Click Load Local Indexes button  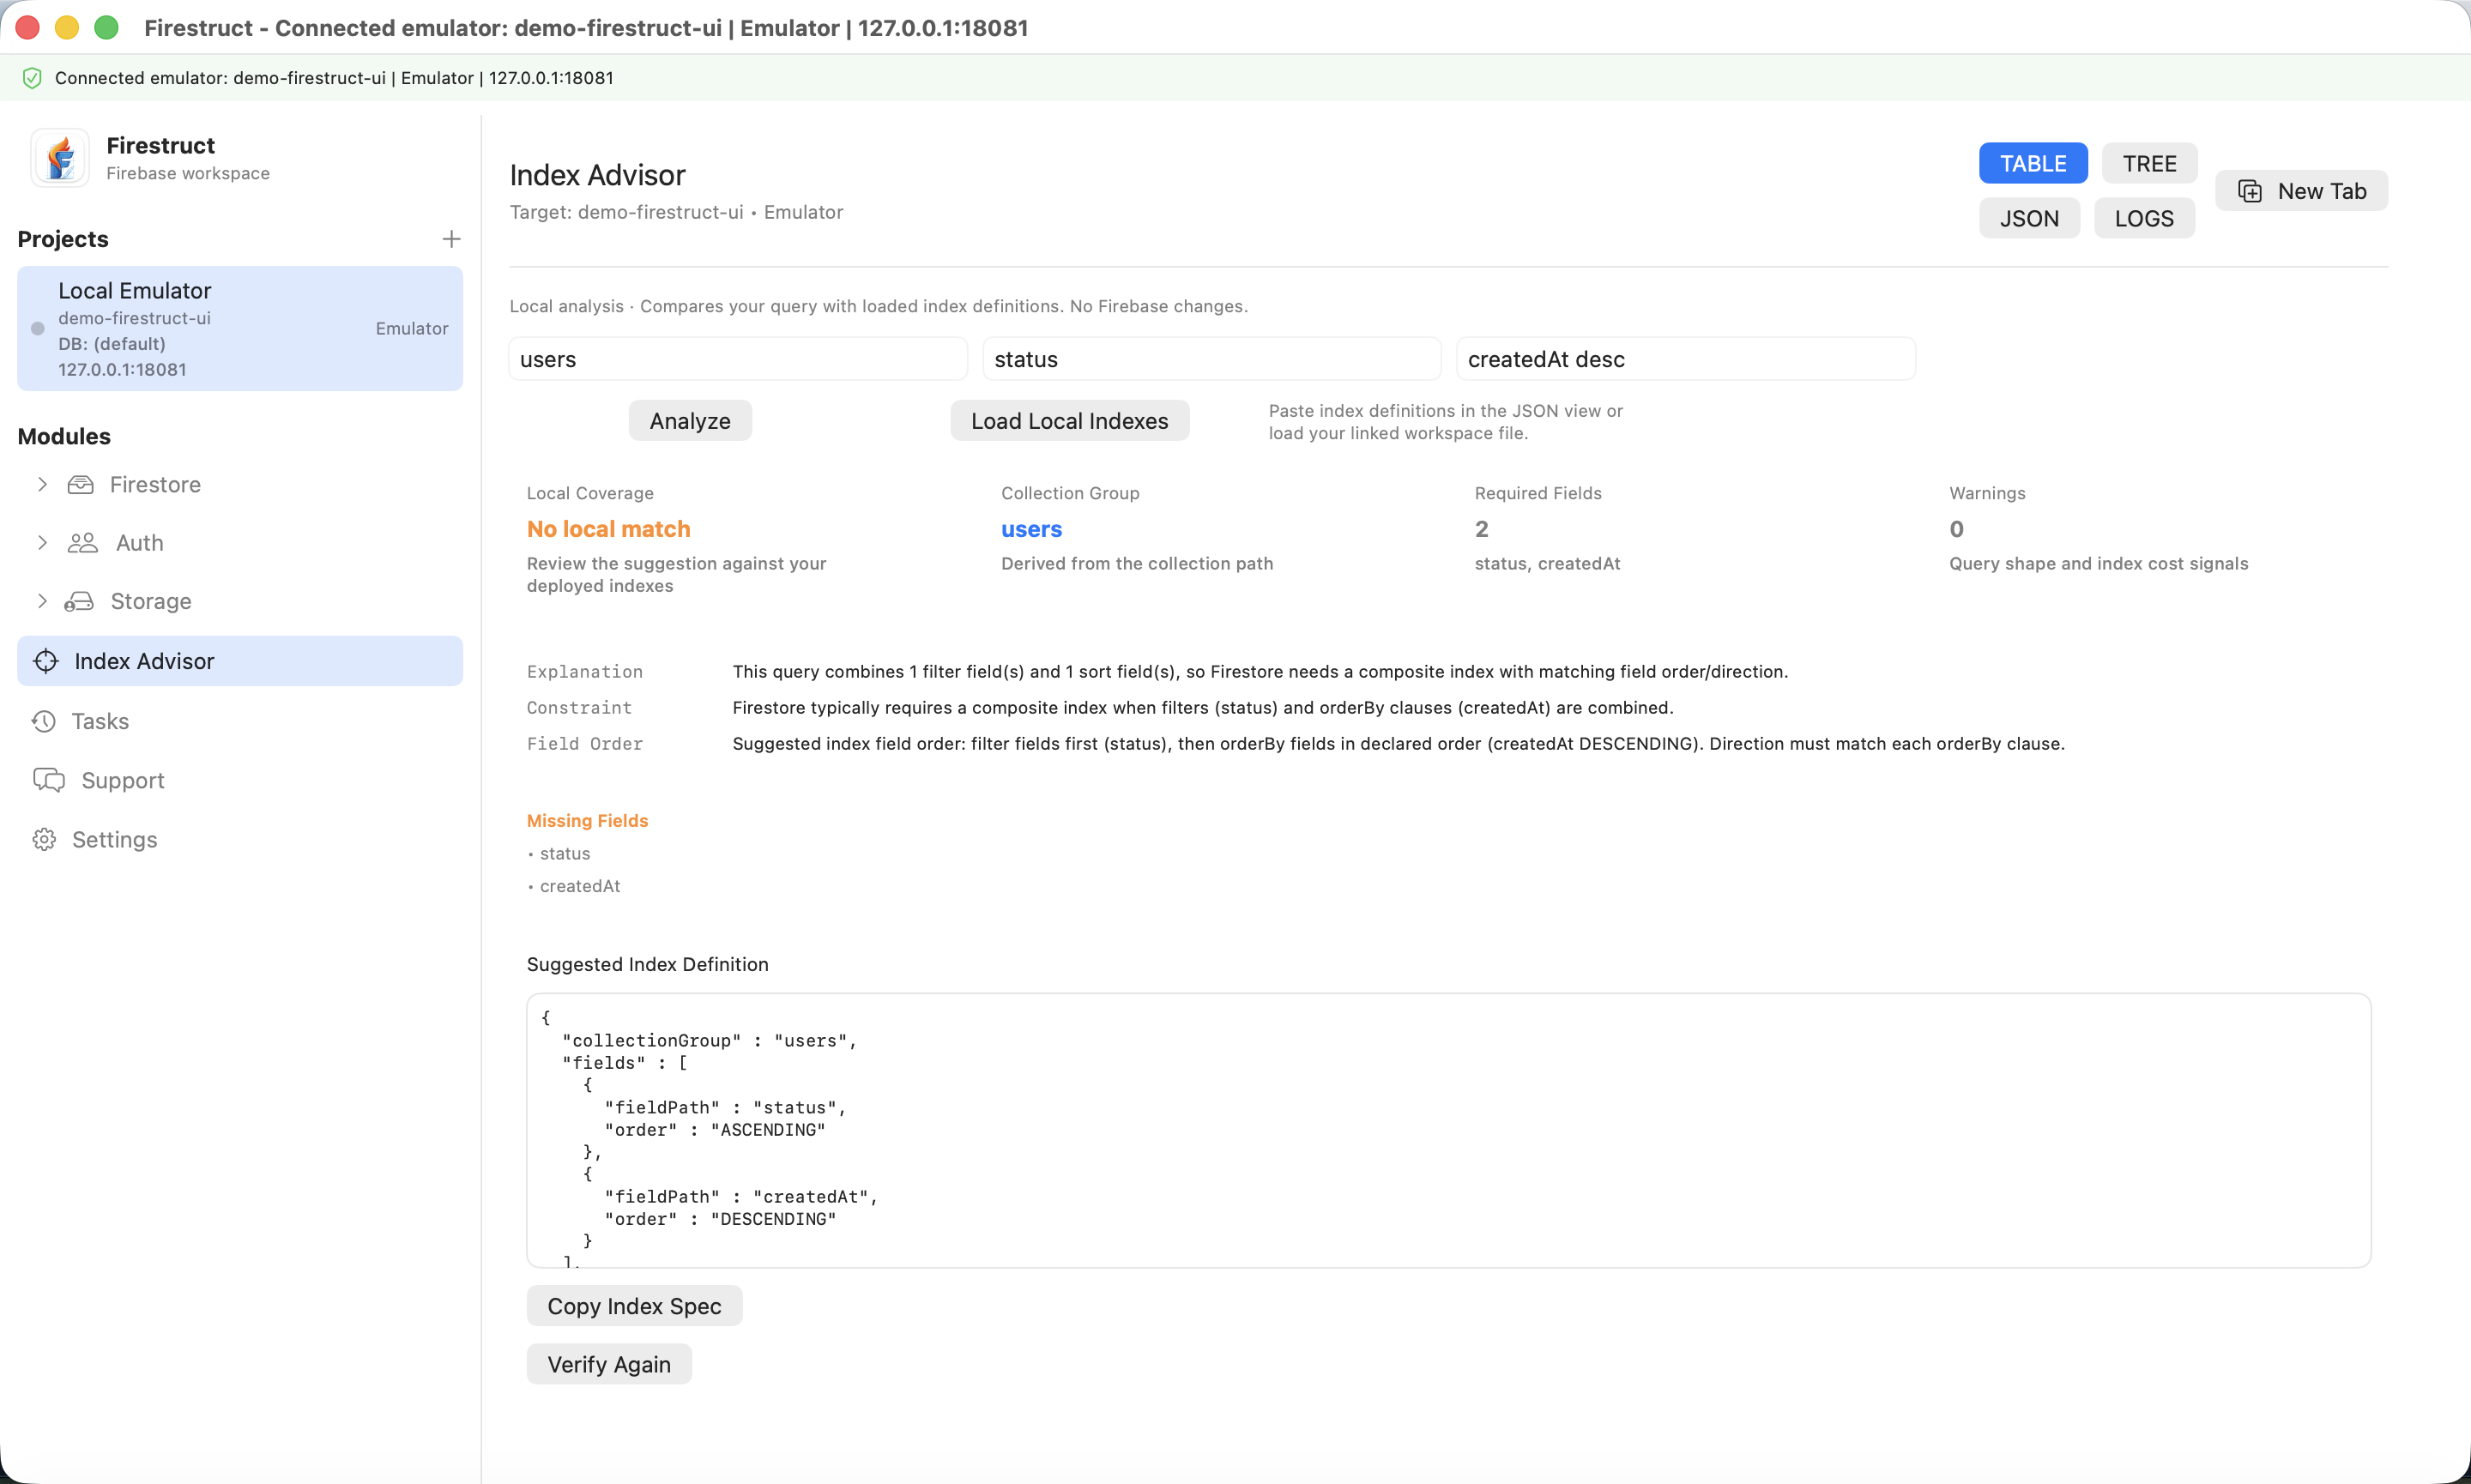pyautogui.click(x=1070, y=421)
